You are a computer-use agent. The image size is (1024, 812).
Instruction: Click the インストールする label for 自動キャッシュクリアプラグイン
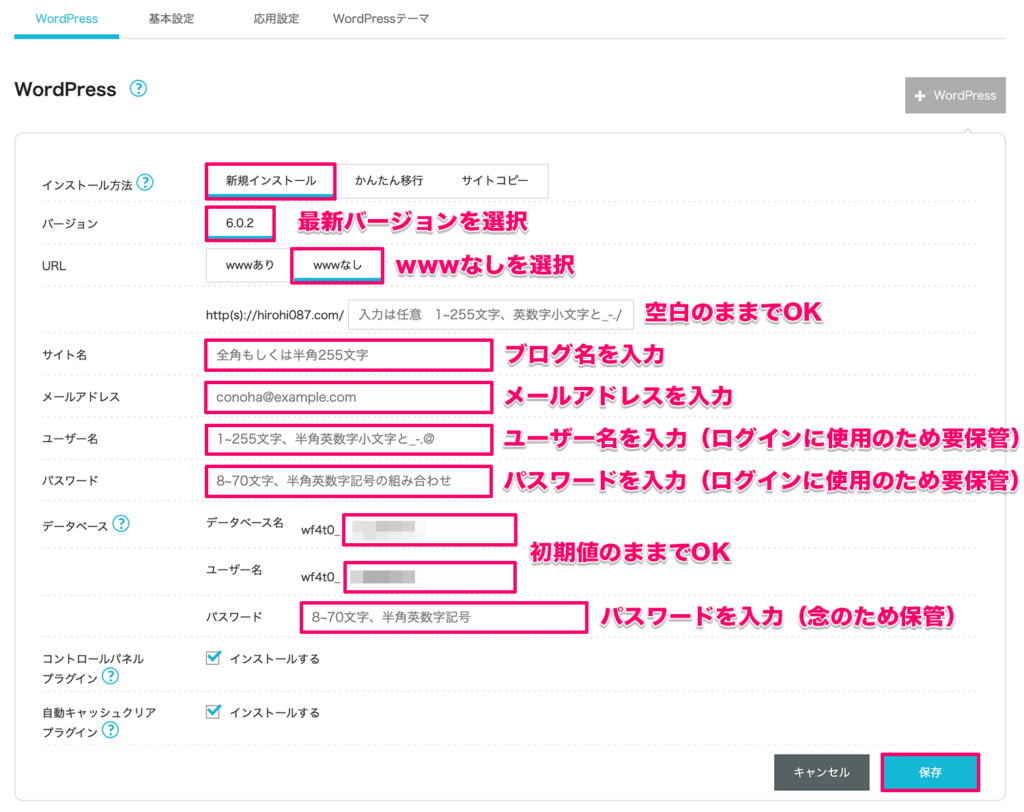(274, 712)
